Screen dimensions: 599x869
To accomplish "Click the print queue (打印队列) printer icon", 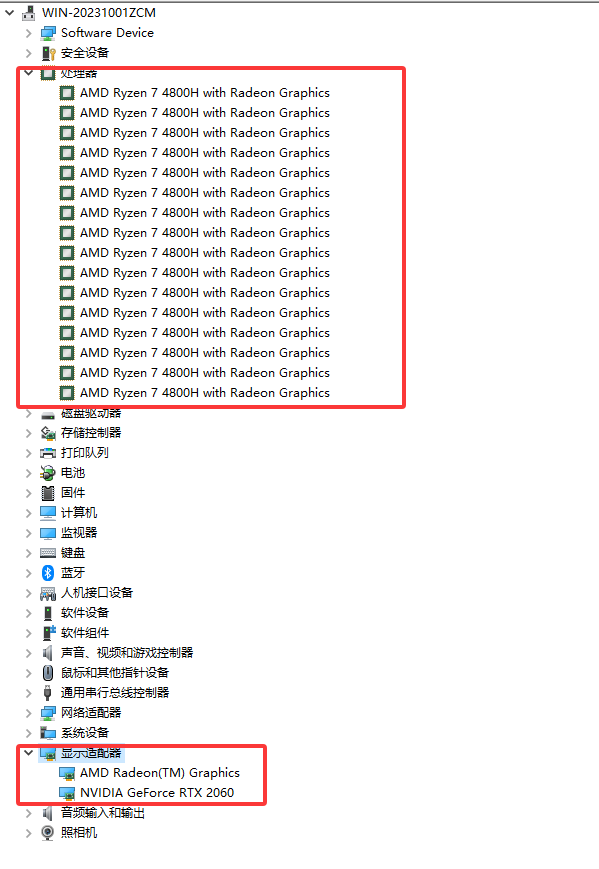I will [48, 453].
